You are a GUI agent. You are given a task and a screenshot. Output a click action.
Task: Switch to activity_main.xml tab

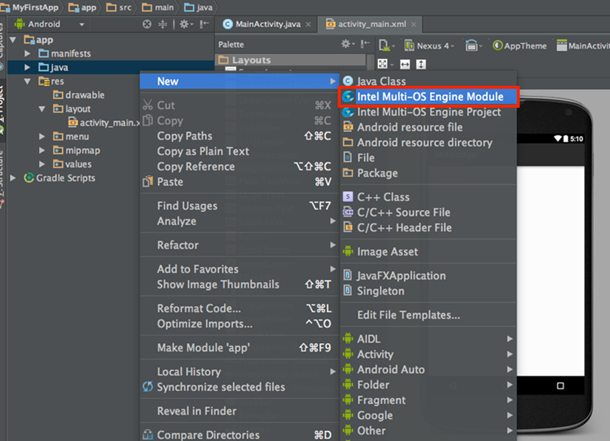point(372,24)
